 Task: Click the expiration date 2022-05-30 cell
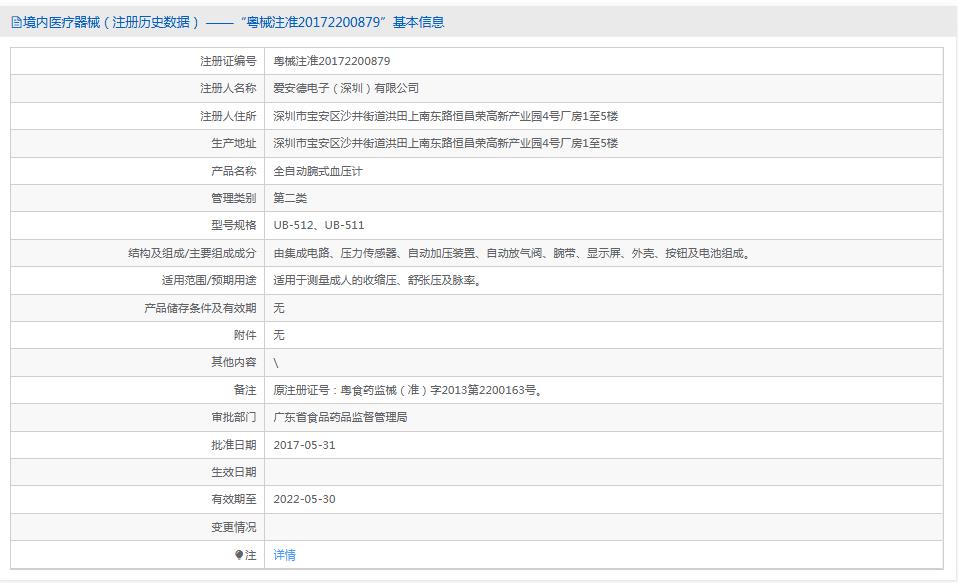click(305, 499)
